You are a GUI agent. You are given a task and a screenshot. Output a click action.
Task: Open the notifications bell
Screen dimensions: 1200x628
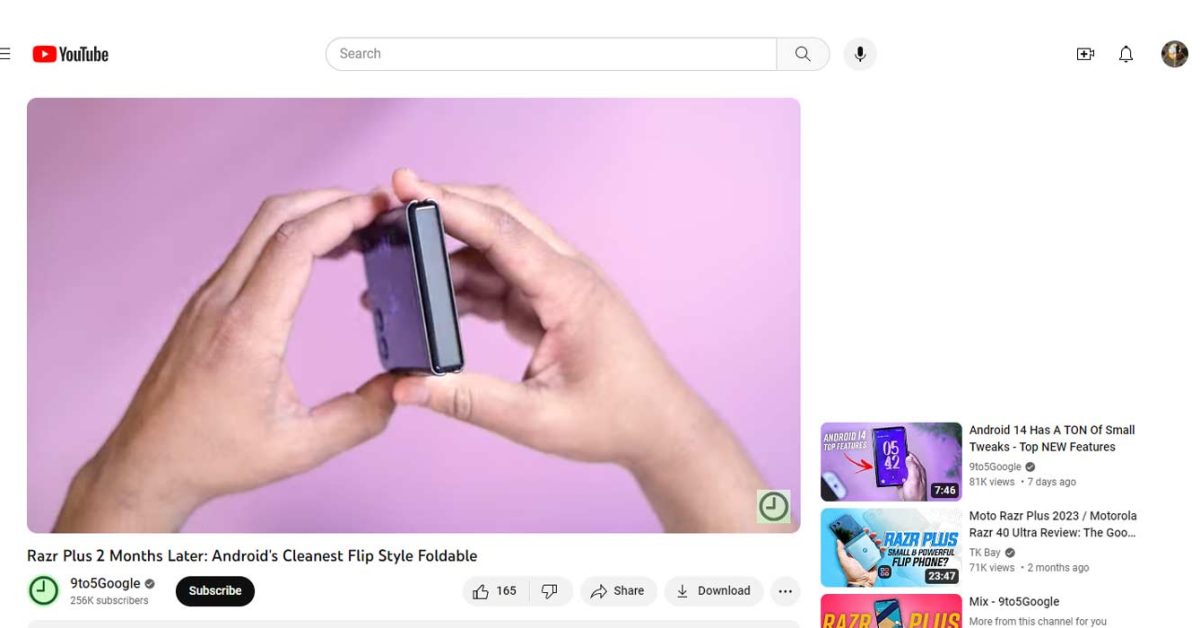click(x=1126, y=54)
